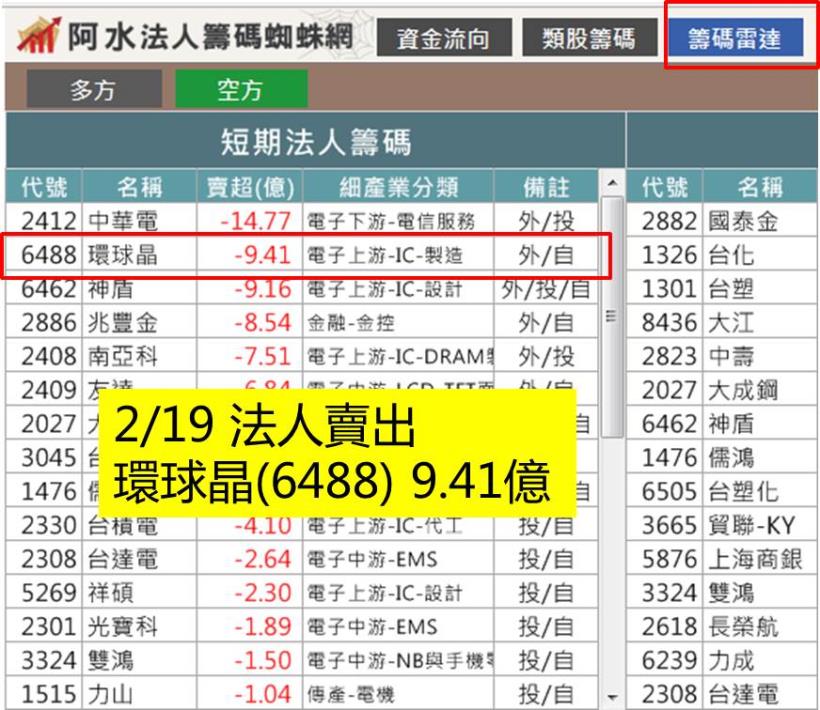This screenshot has width=820, height=710.
Task: Click the -9.16 value for 神盾
Action: click(x=263, y=289)
